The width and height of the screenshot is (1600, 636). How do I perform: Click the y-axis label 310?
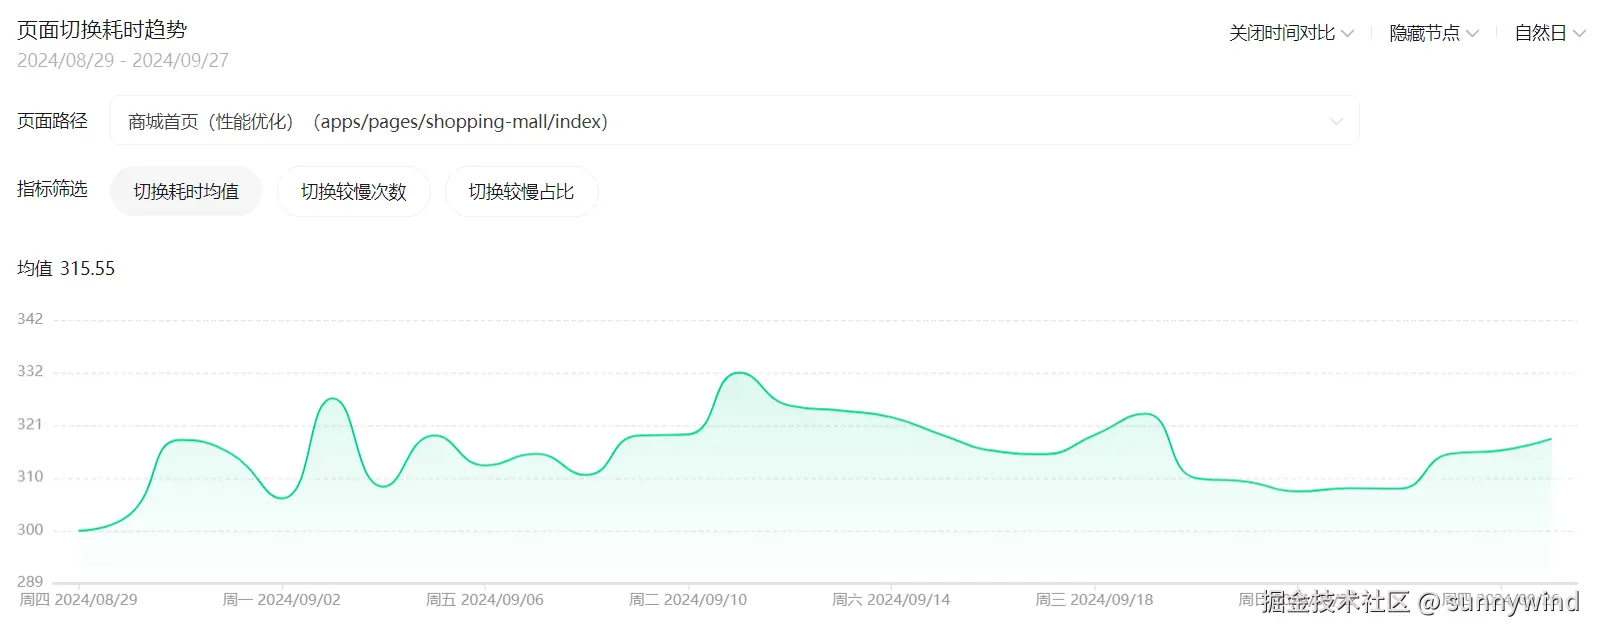tap(30, 476)
